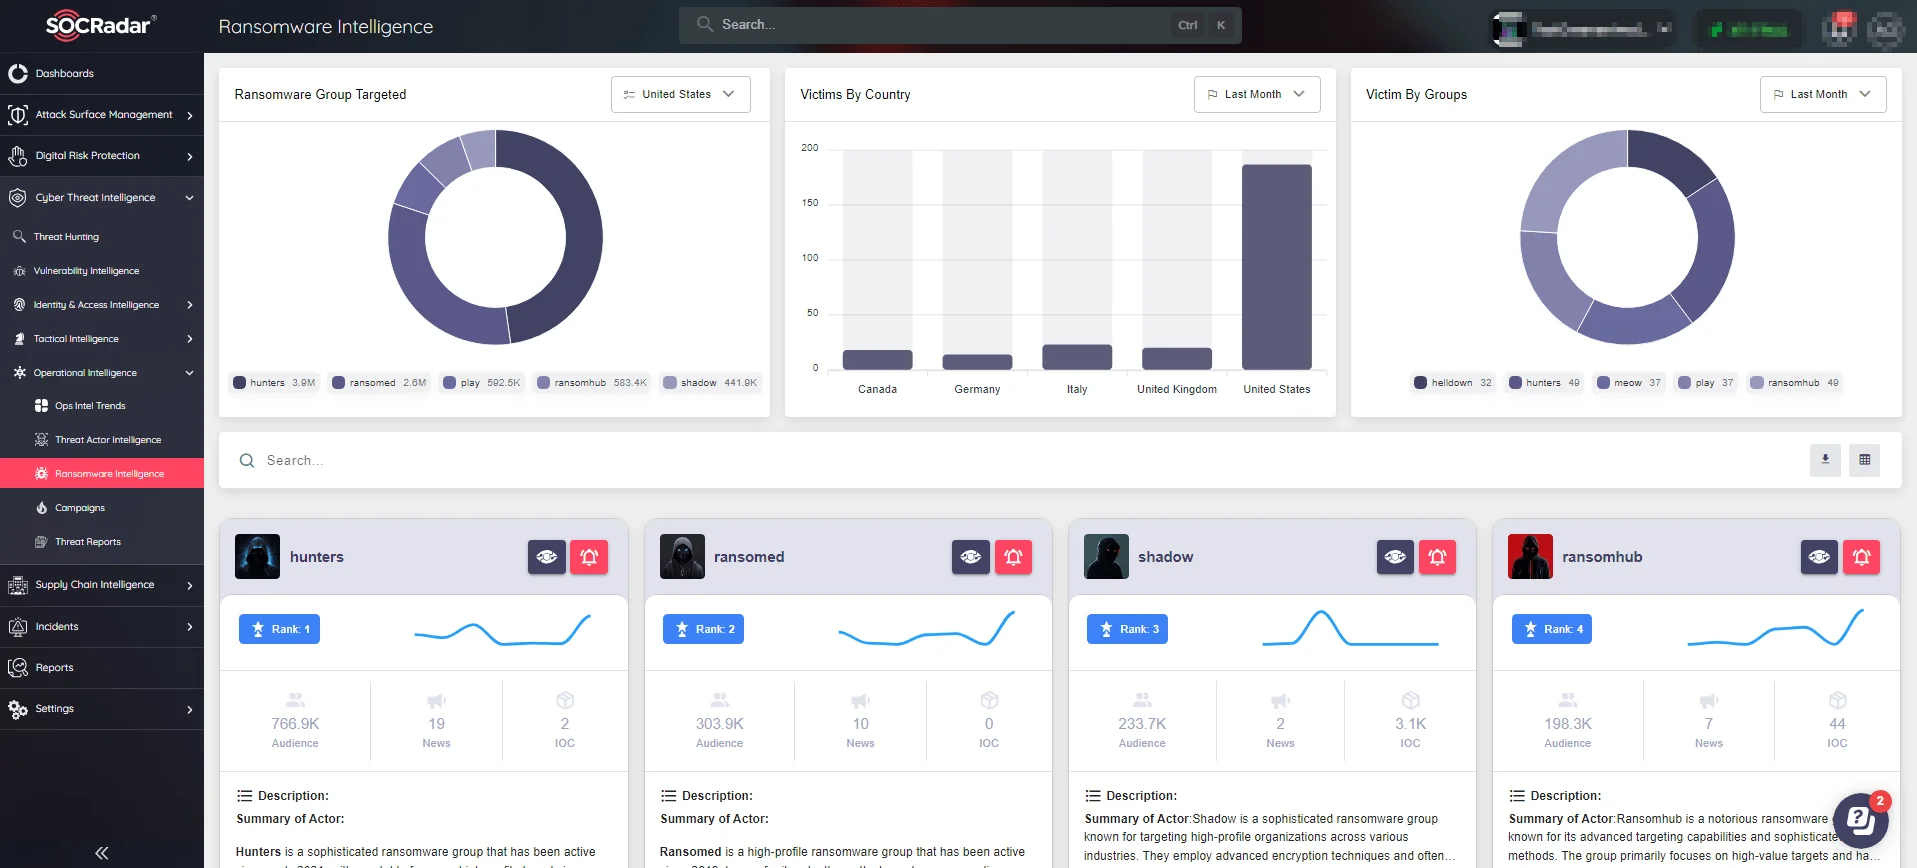Focus the top global search box
1917x868 pixels.
[x=960, y=25]
